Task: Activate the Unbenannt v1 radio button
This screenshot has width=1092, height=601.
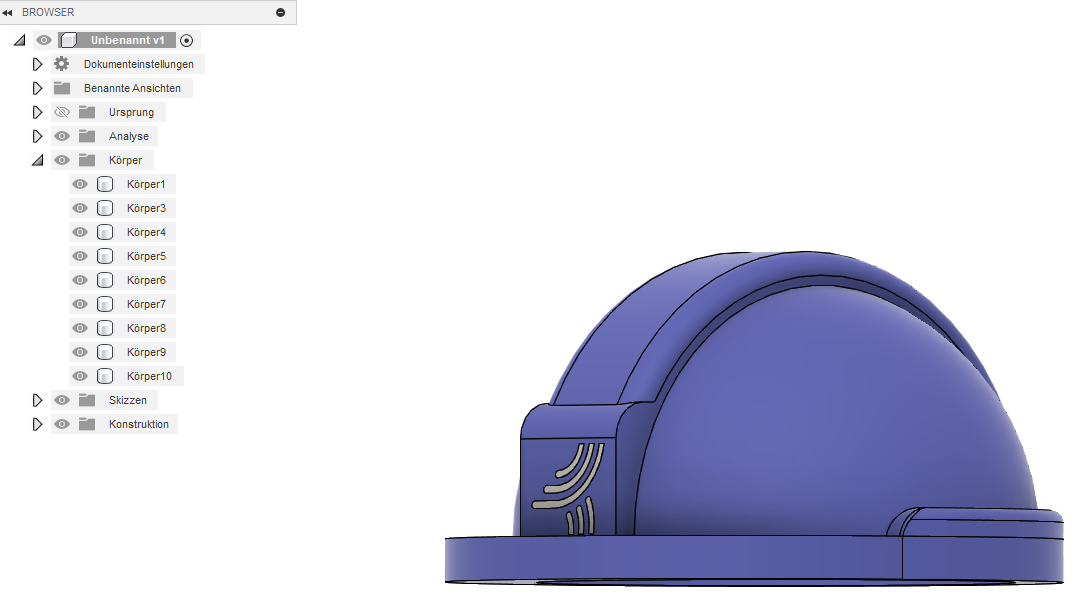Action: pos(187,40)
